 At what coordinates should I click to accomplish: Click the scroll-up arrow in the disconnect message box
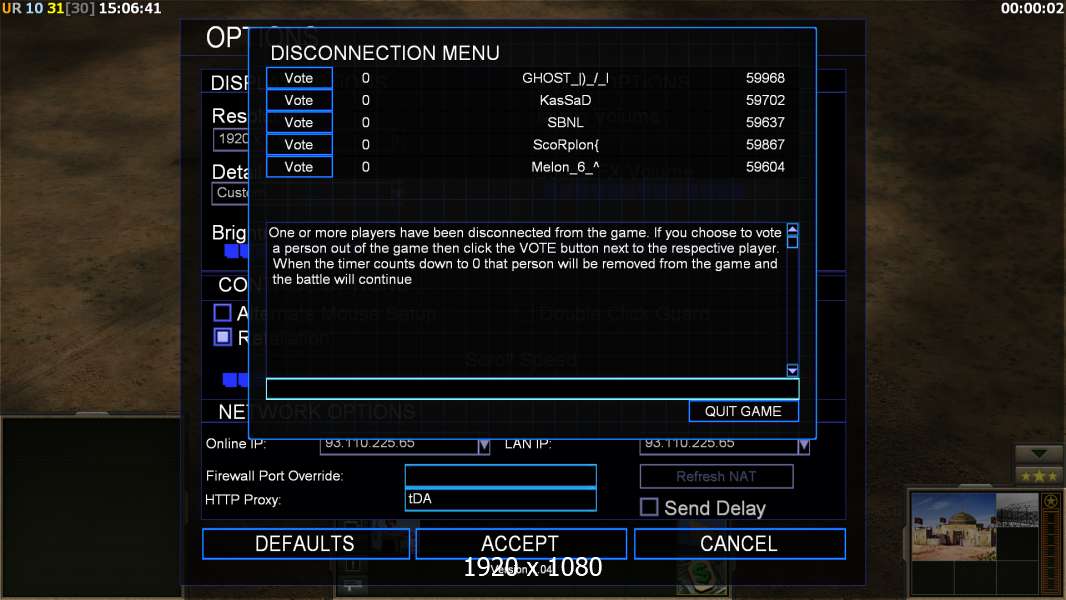pyautogui.click(x=792, y=228)
